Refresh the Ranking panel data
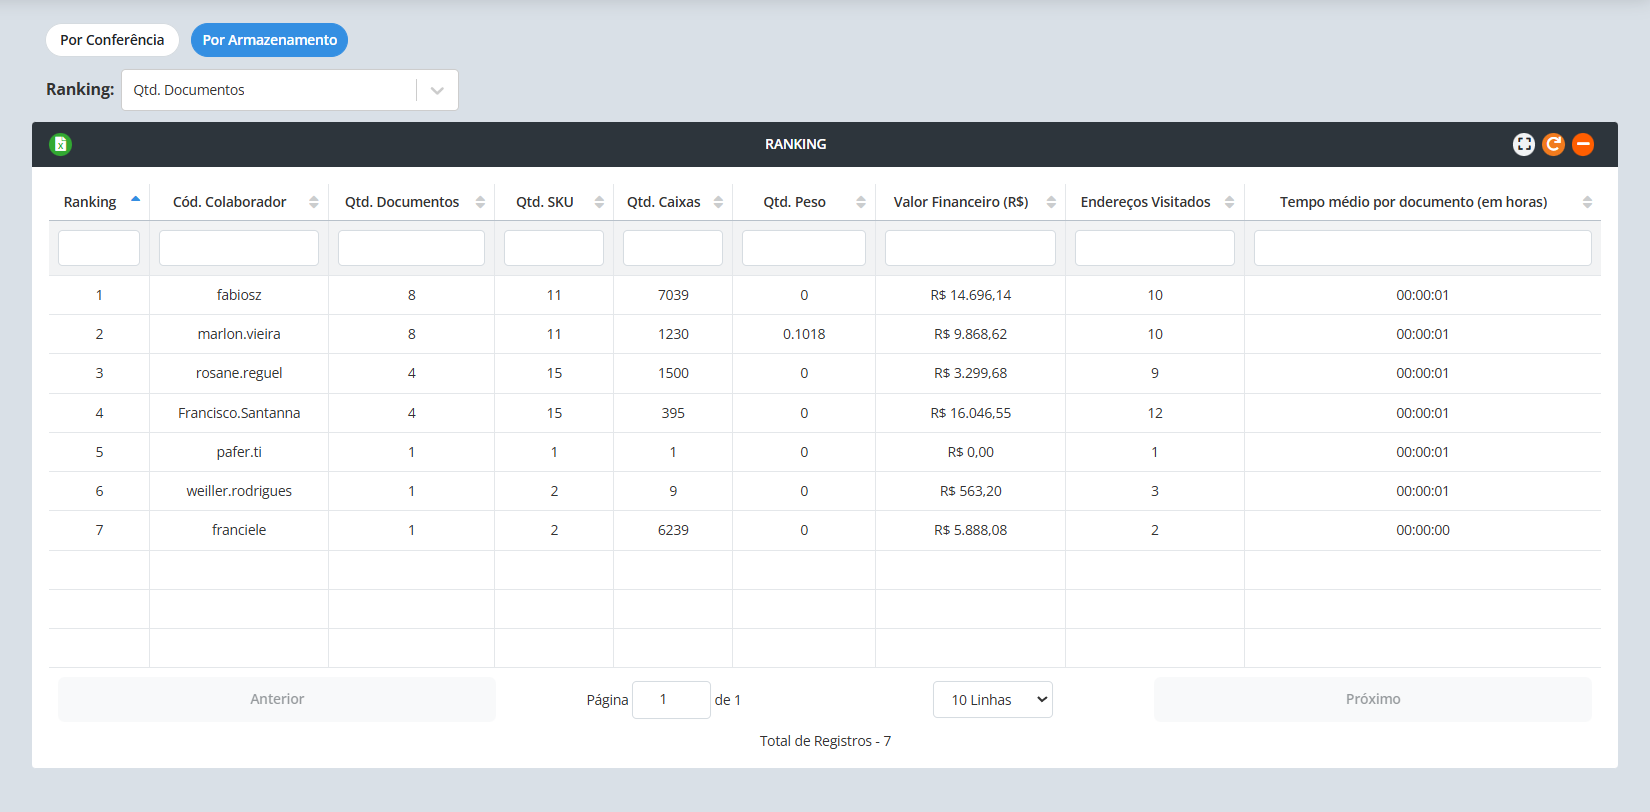1650x812 pixels. [1553, 144]
